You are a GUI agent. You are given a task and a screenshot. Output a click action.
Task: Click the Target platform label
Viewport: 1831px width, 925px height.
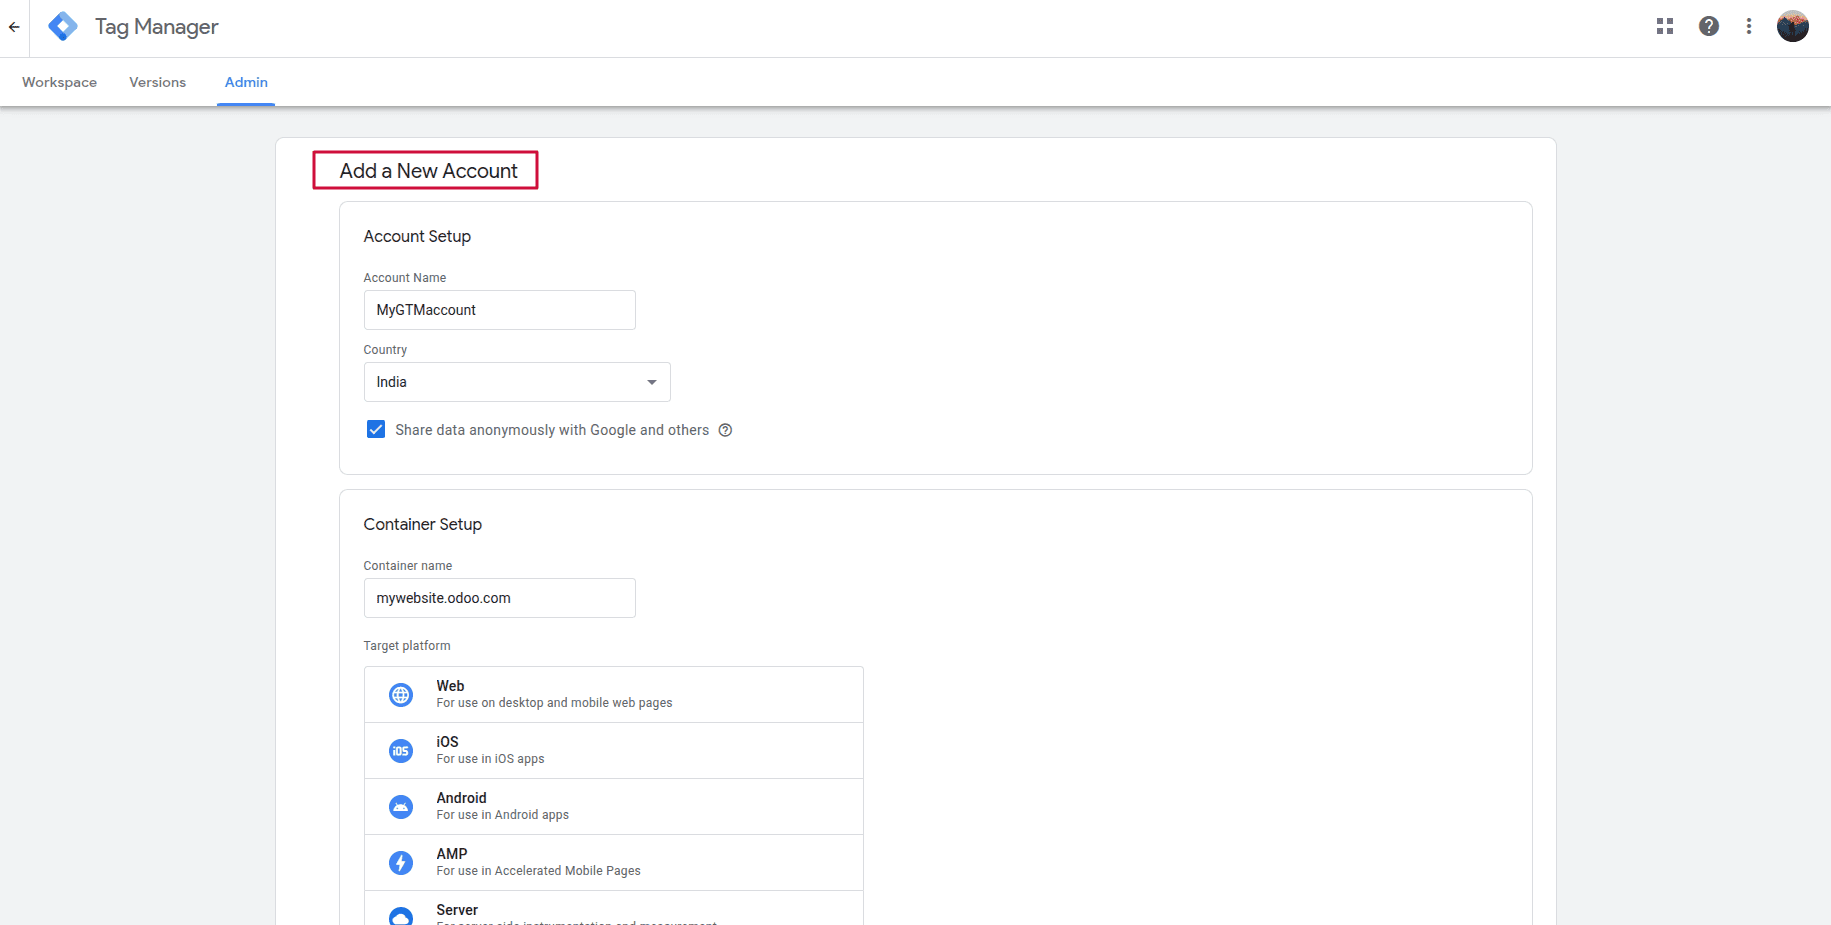407,646
